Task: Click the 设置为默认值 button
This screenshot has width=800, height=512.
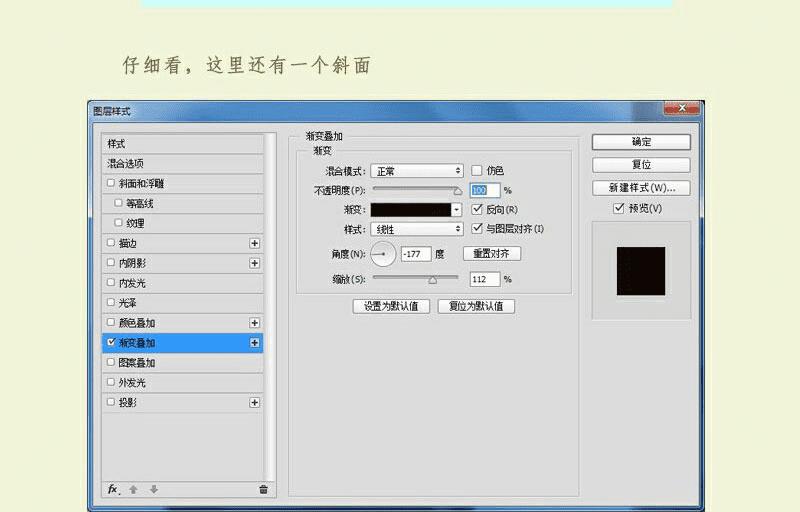Action: 391,306
